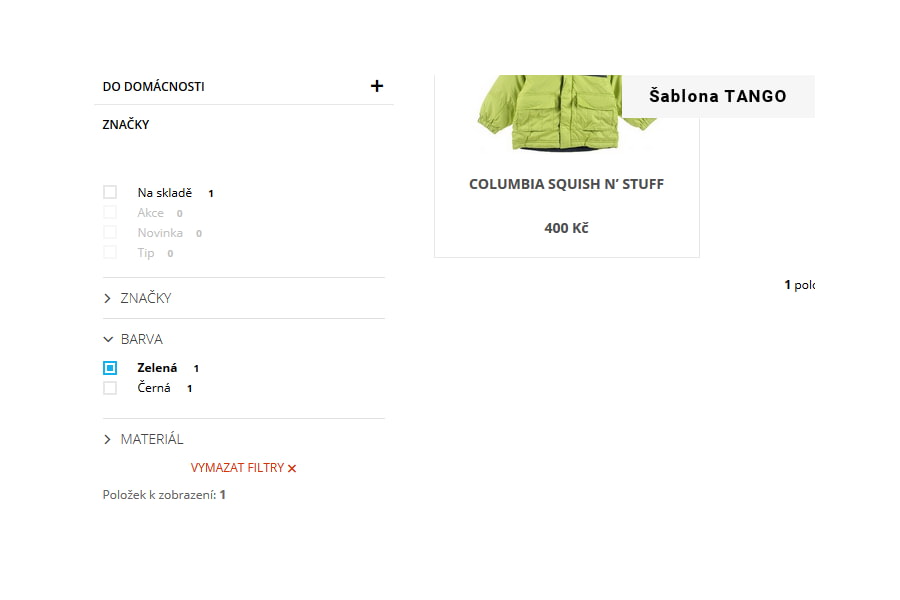Click Vymazat filtry to clear filters

(238, 468)
